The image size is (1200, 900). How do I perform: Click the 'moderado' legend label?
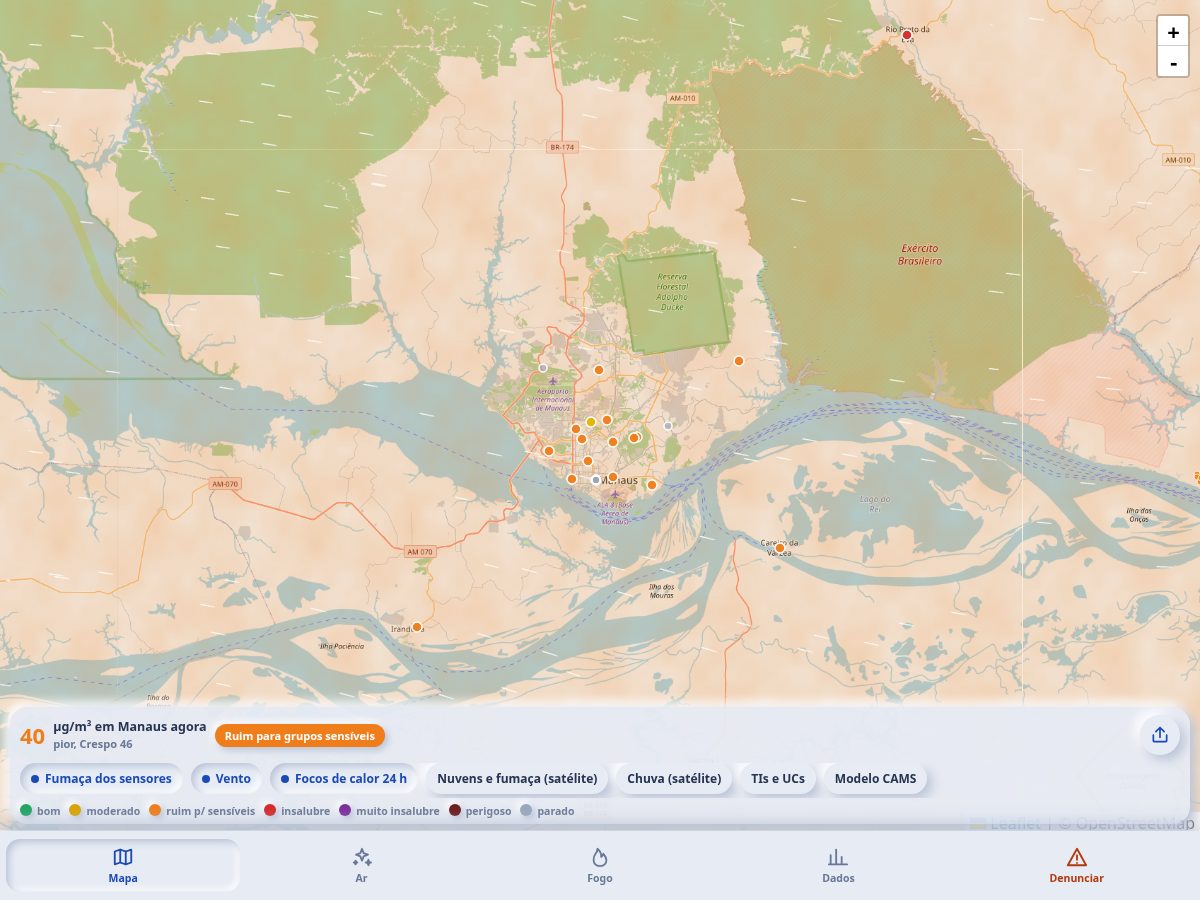pos(113,811)
